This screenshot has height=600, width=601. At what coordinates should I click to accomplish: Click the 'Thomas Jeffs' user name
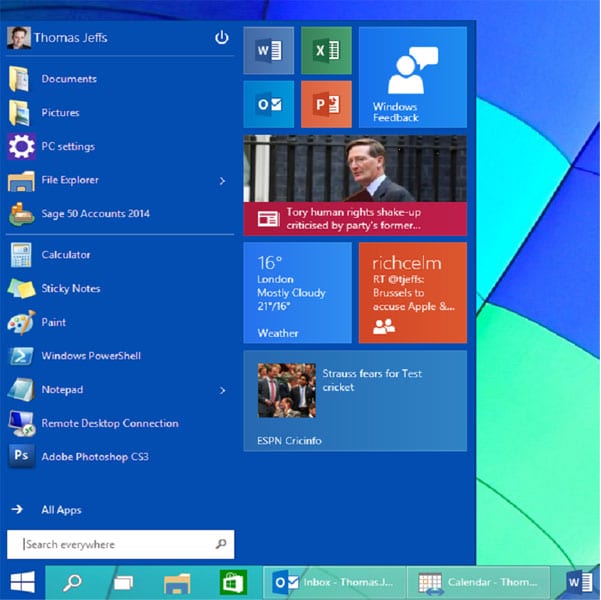[71, 38]
